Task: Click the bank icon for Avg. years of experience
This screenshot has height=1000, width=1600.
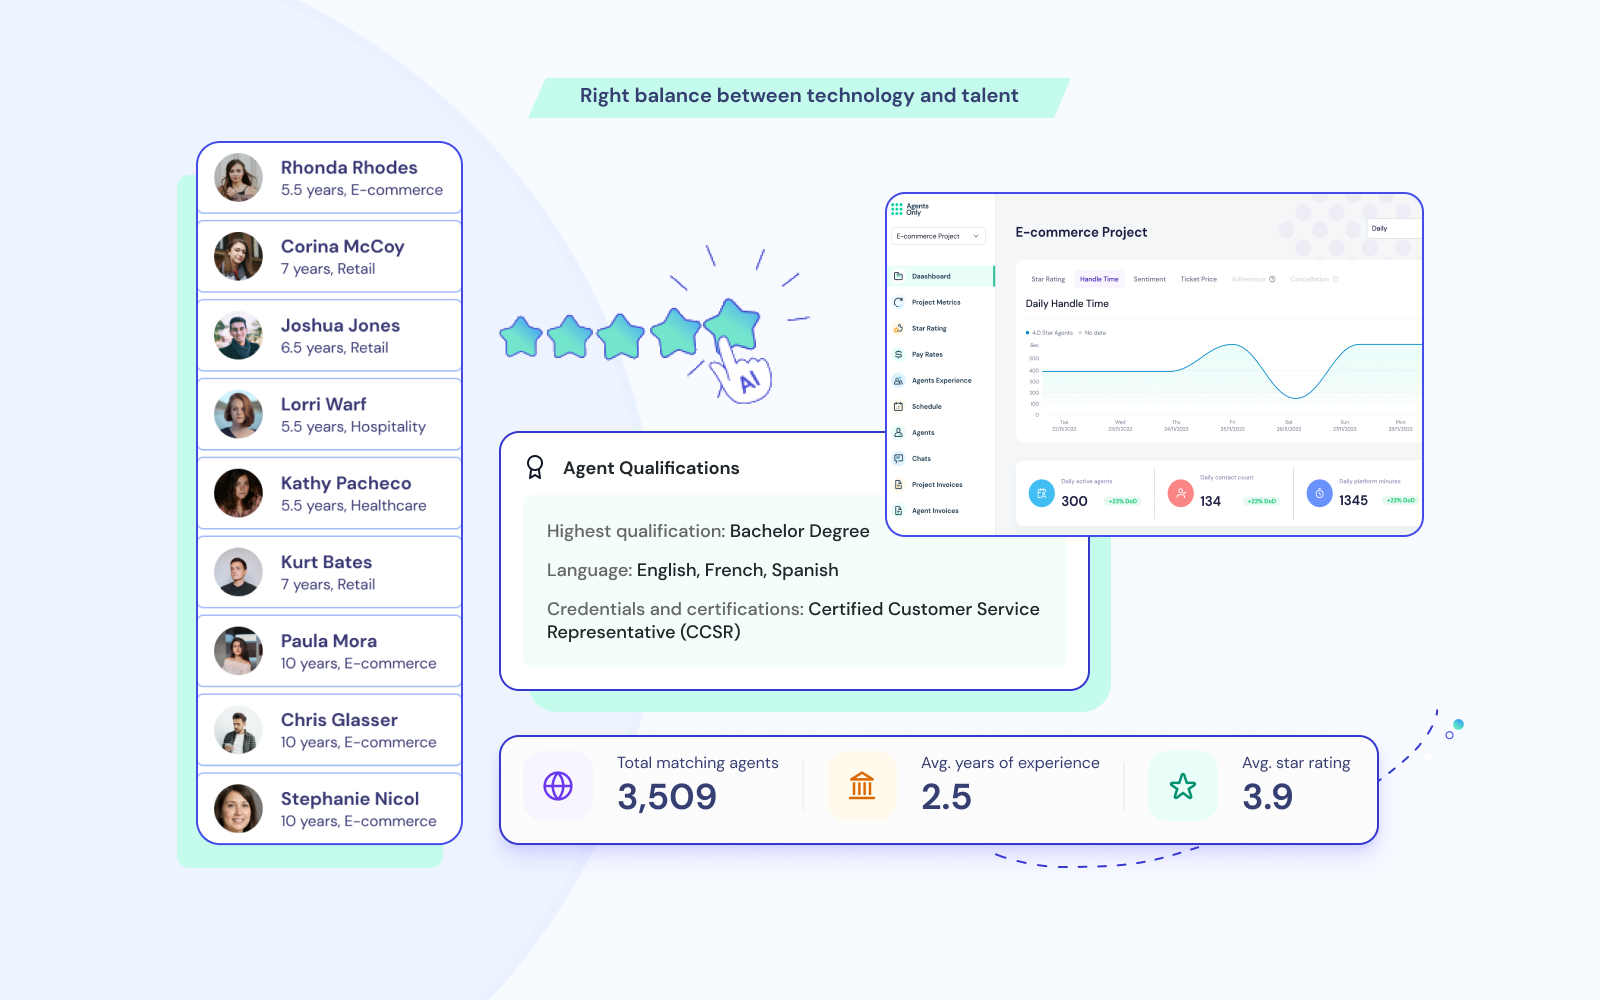Action: [x=862, y=786]
